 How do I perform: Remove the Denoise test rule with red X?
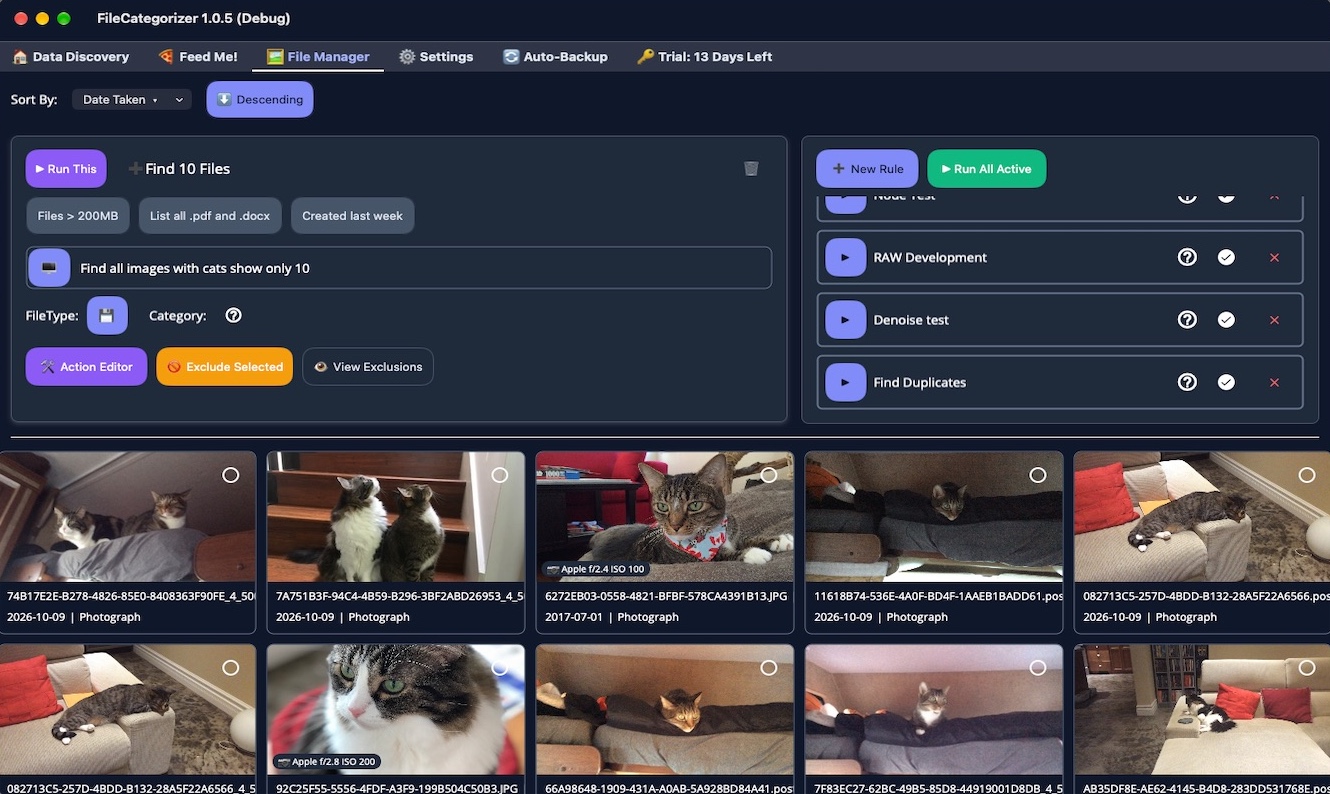tap(1274, 320)
